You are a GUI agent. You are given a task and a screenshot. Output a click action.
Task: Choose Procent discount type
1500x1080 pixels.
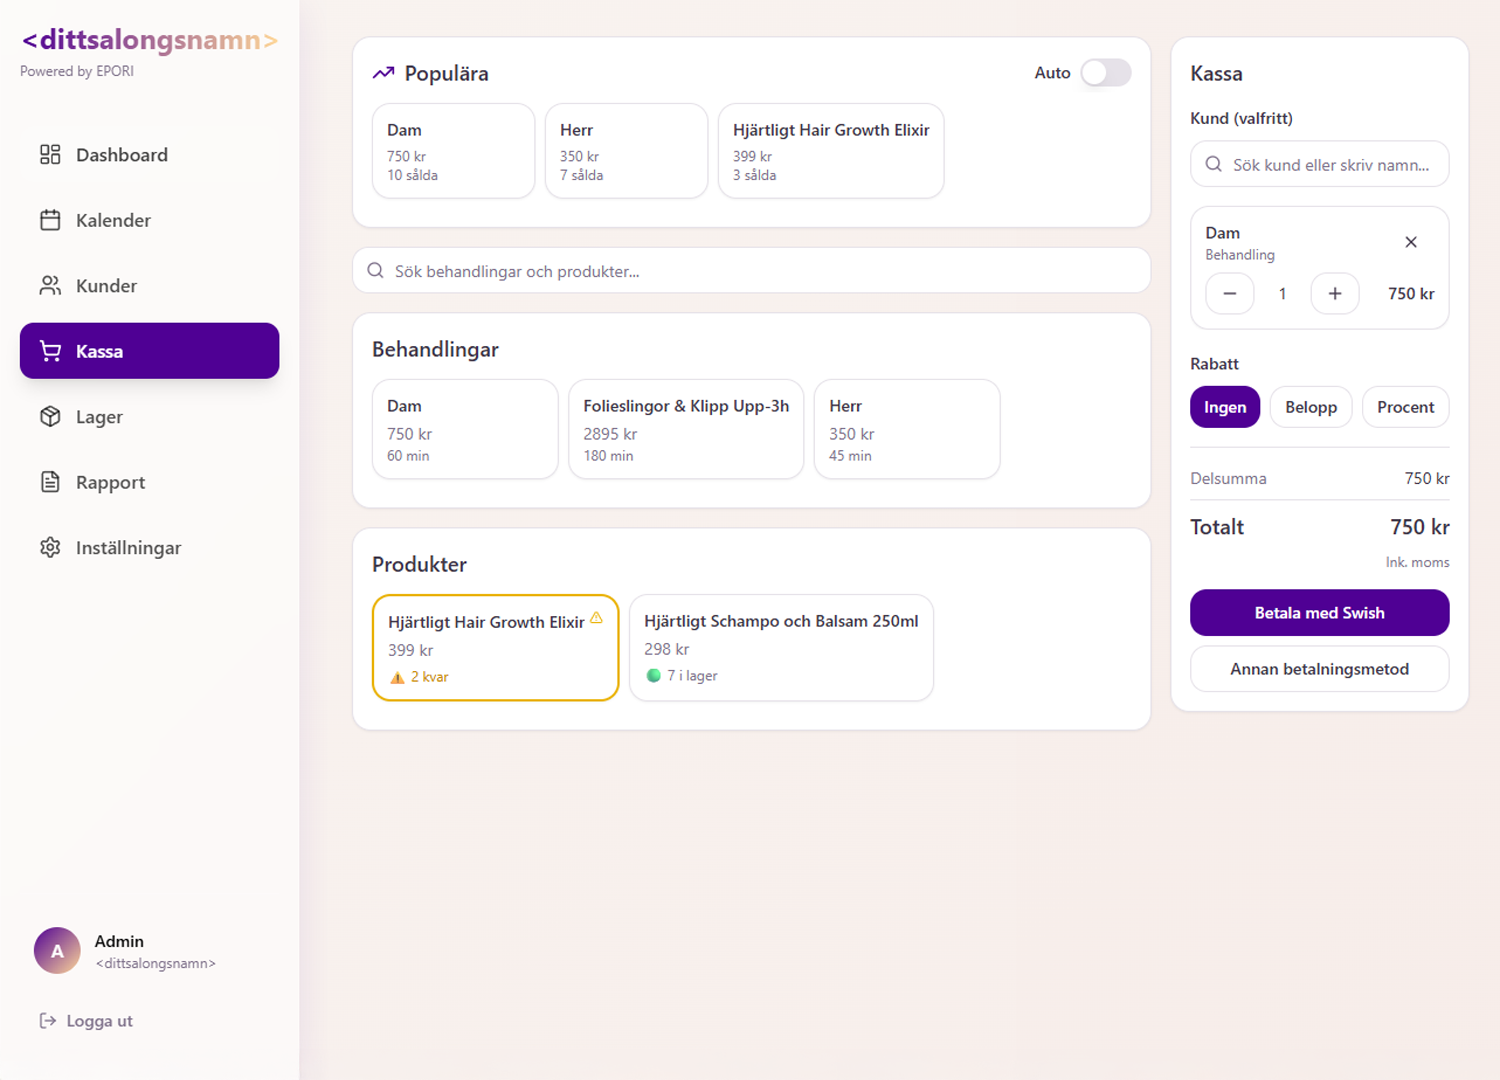(x=1404, y=407)
